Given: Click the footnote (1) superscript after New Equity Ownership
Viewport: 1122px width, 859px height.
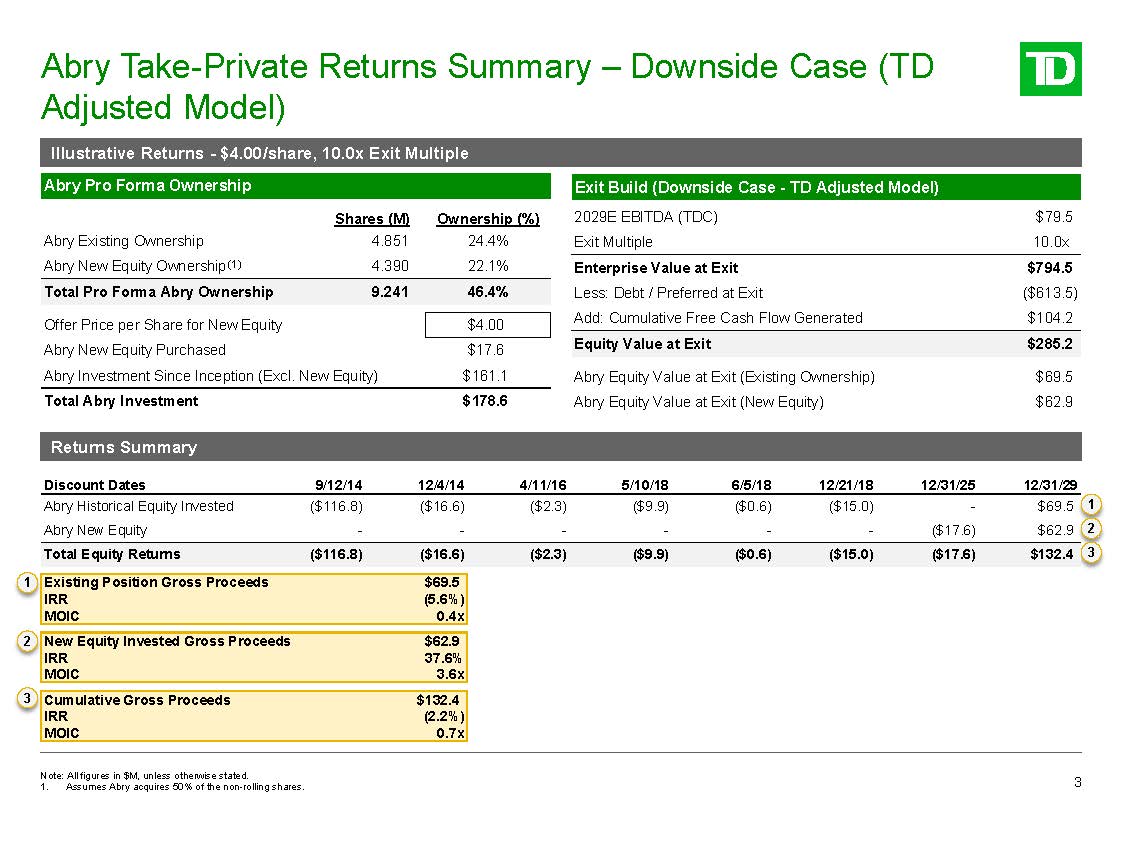Looking at the screenshot, I should tap(234, 264).
